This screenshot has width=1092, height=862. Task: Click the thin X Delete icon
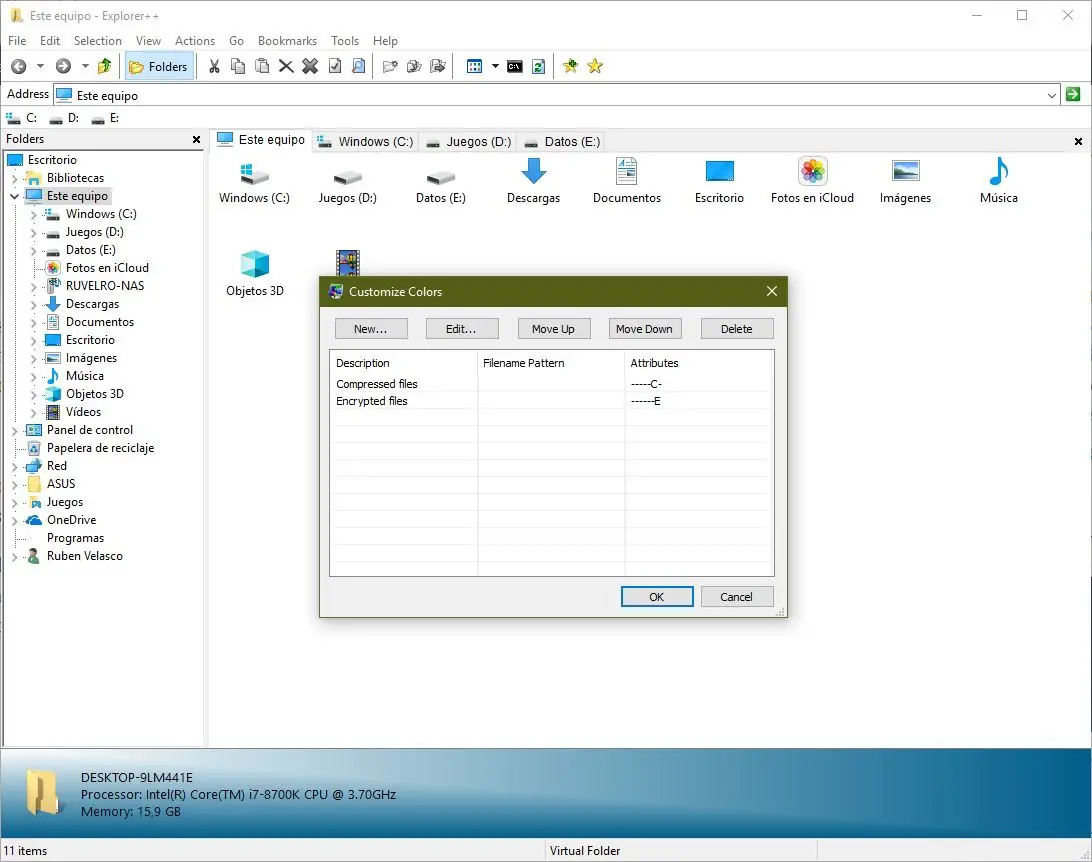click(286, 66)
